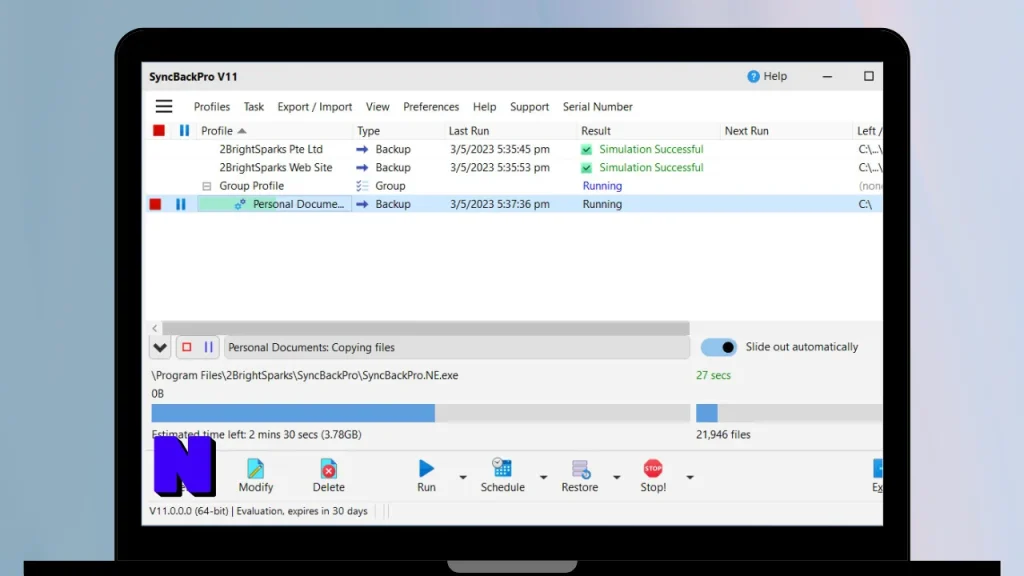The width and height of the screenshot is (1024, 576).
Task: Collapse the Group Profile tree node
Action: tap(206, 186)
